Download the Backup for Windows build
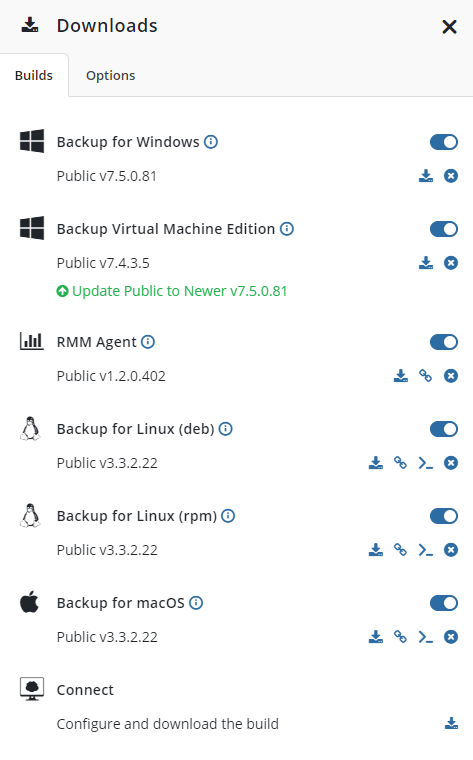The height and width of the screenshot is (760, 473). [x=426, y=176]
